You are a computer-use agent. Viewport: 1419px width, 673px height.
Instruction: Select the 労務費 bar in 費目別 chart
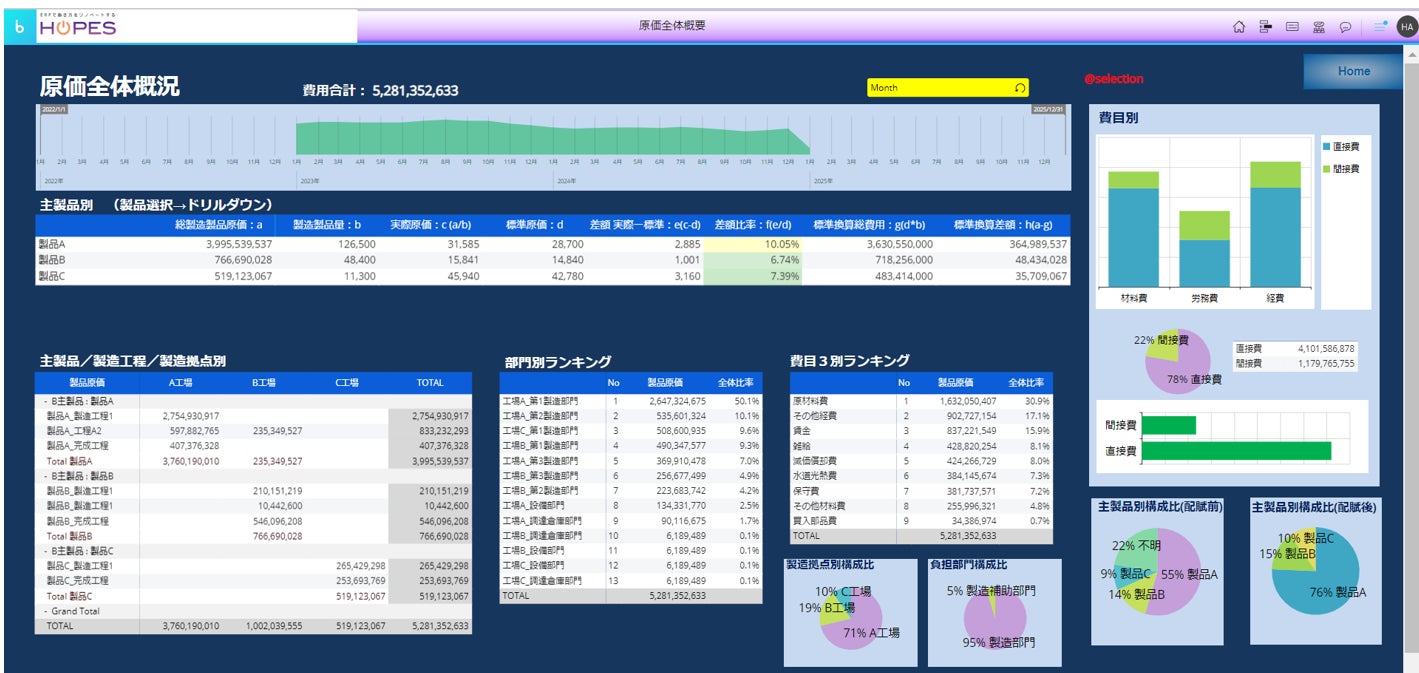coord(1204,249)
